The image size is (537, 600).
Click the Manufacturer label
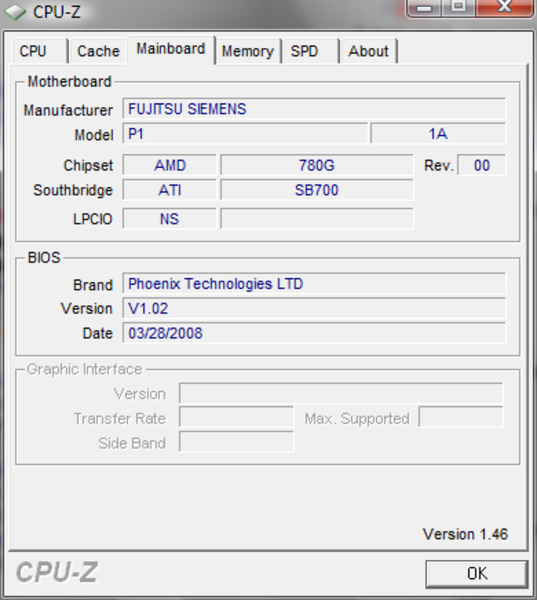click(x=68, y=110)
